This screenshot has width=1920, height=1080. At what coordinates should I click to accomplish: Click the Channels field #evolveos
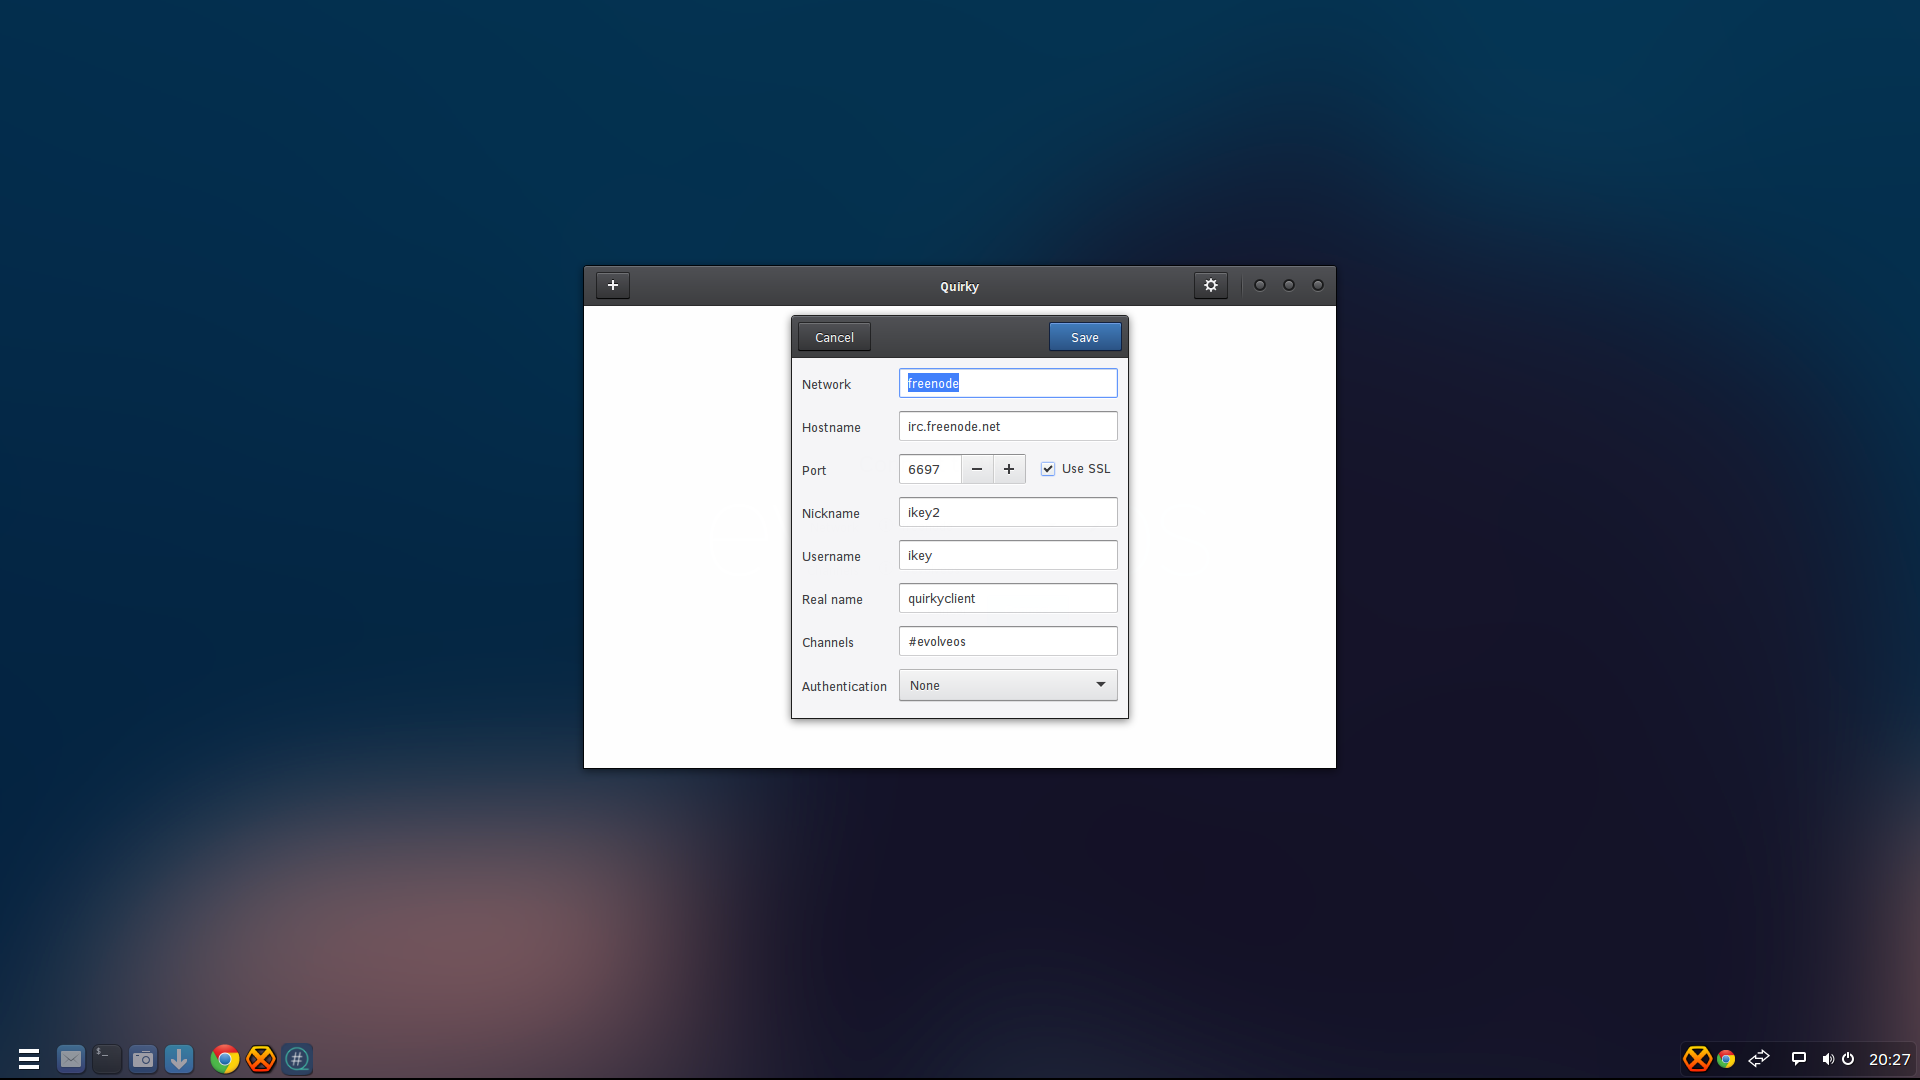click(1008, 641)
